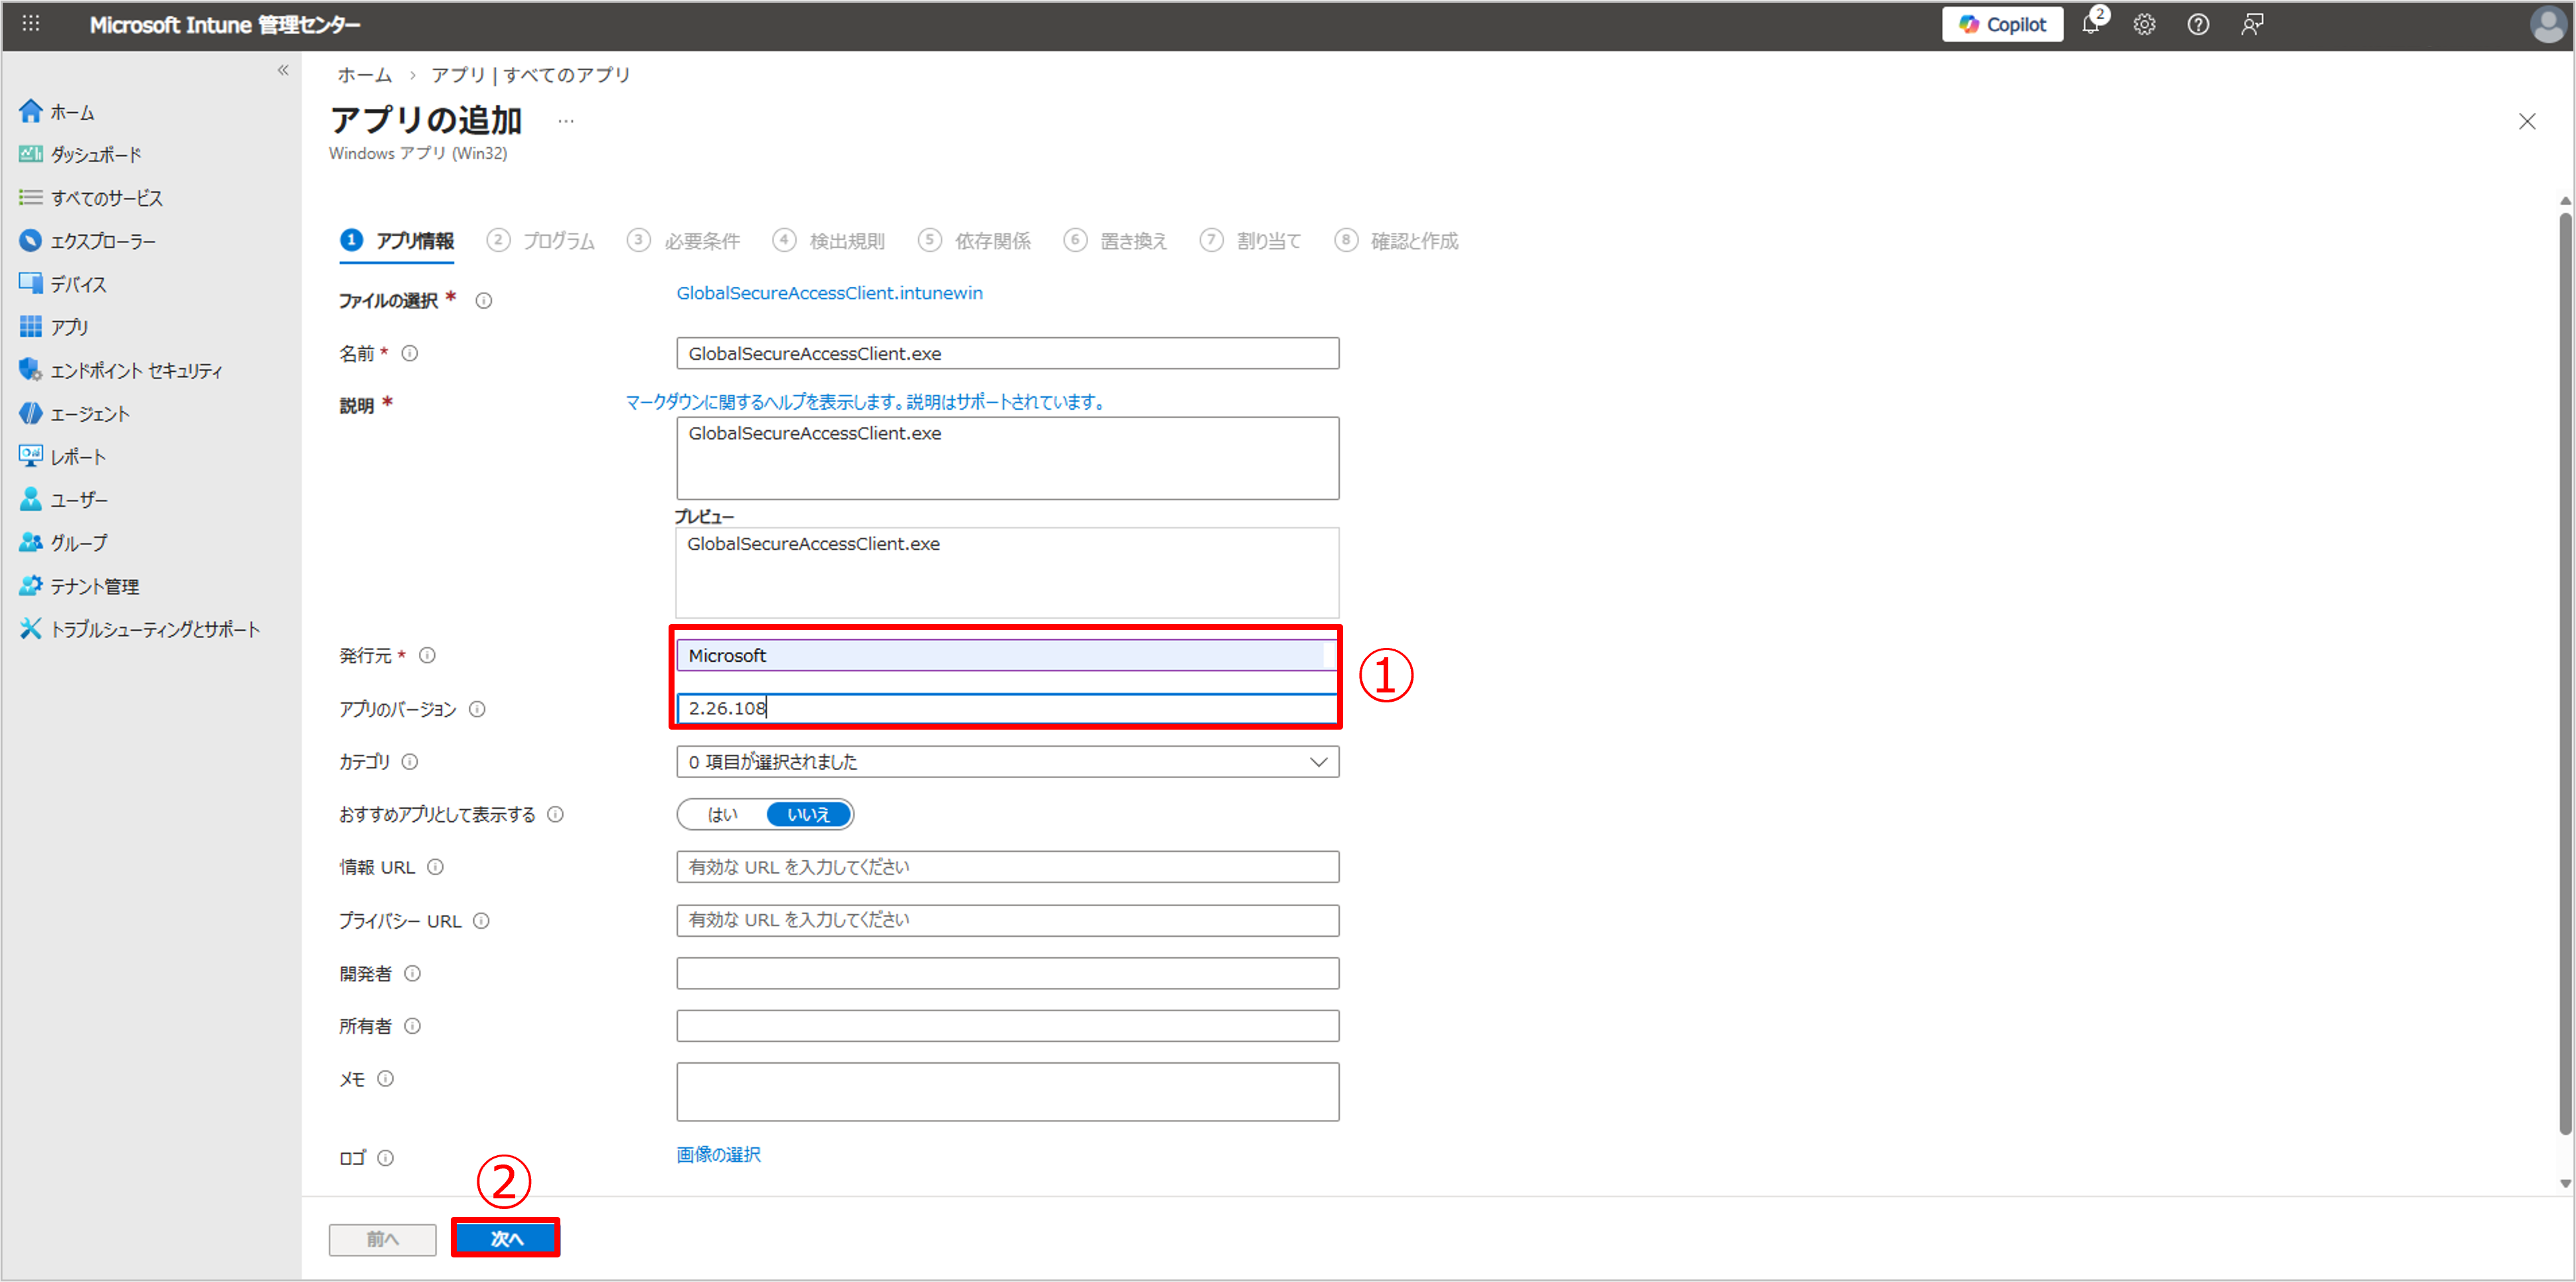Click the help question mark icon
Screen dimensions: 2576x1282
click(x=2198, y=24)
